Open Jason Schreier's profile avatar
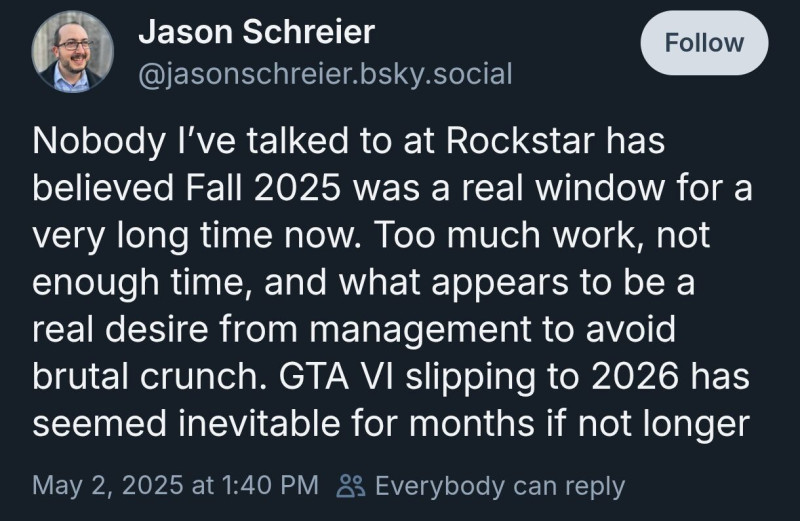 (x=72, y=52)
